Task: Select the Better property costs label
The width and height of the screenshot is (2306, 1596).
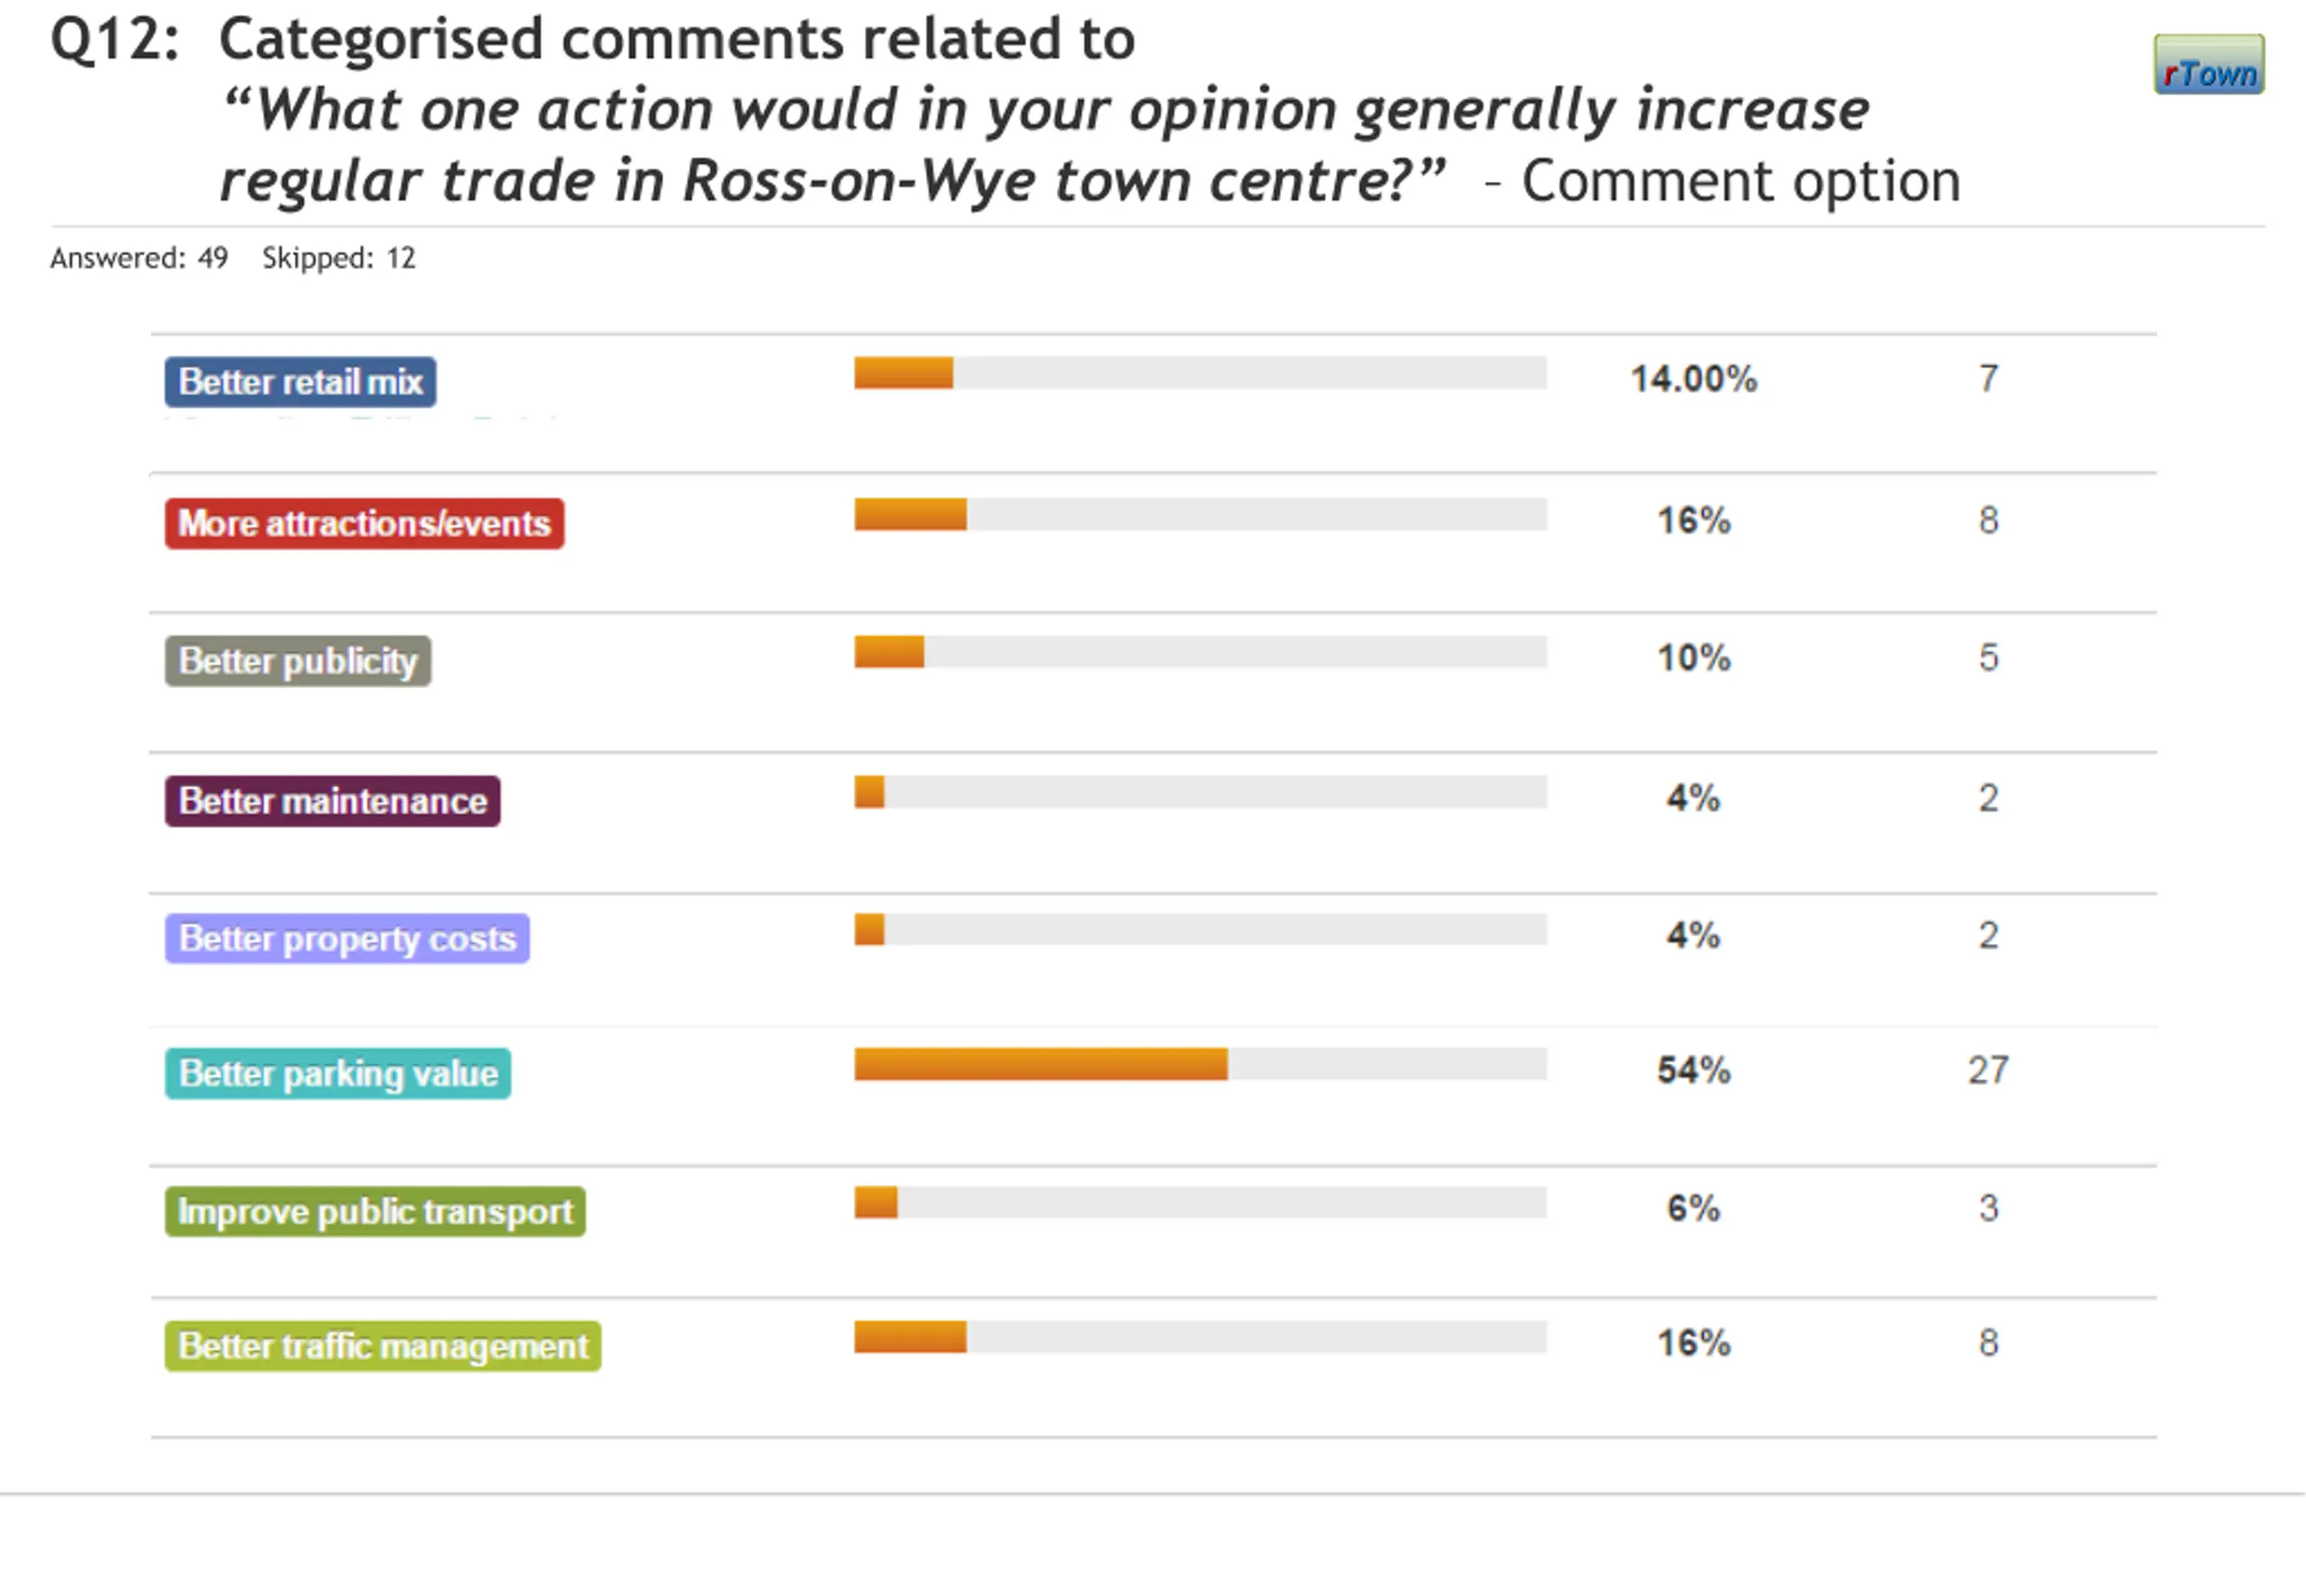Action: pyautogui.click(x=347, y=939)
